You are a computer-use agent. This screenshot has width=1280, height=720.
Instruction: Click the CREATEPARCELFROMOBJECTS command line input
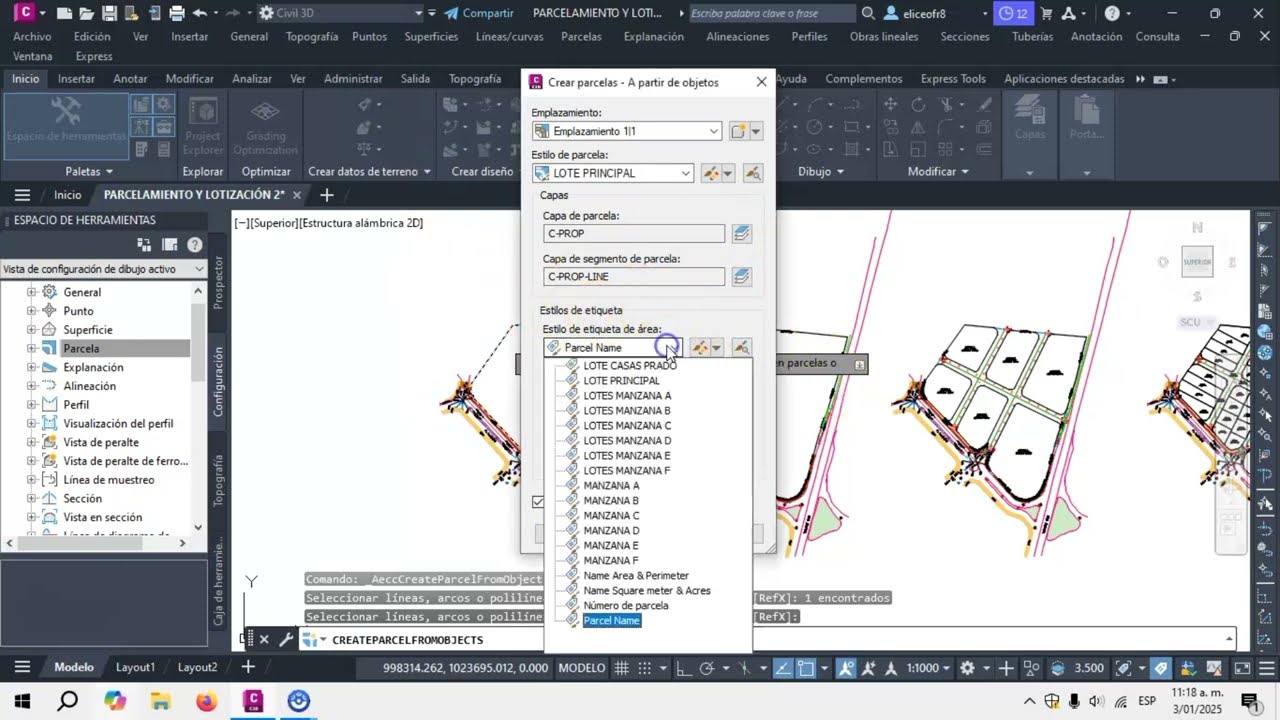(x=770, y=639)
